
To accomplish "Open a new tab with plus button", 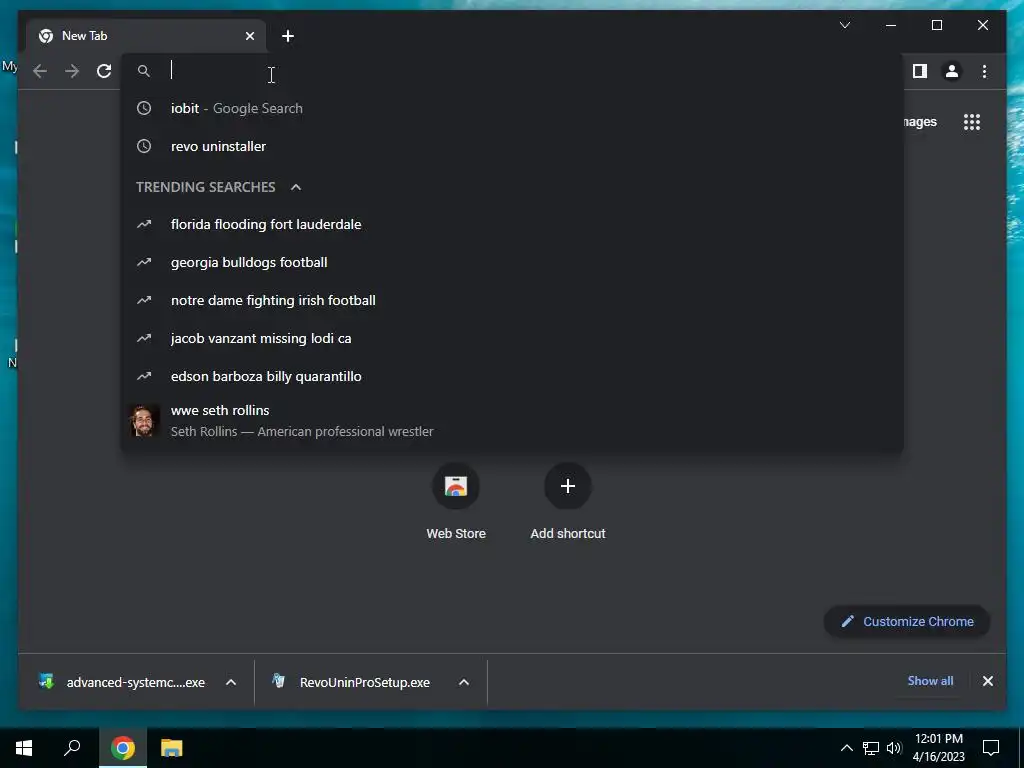I will (288, 36).
